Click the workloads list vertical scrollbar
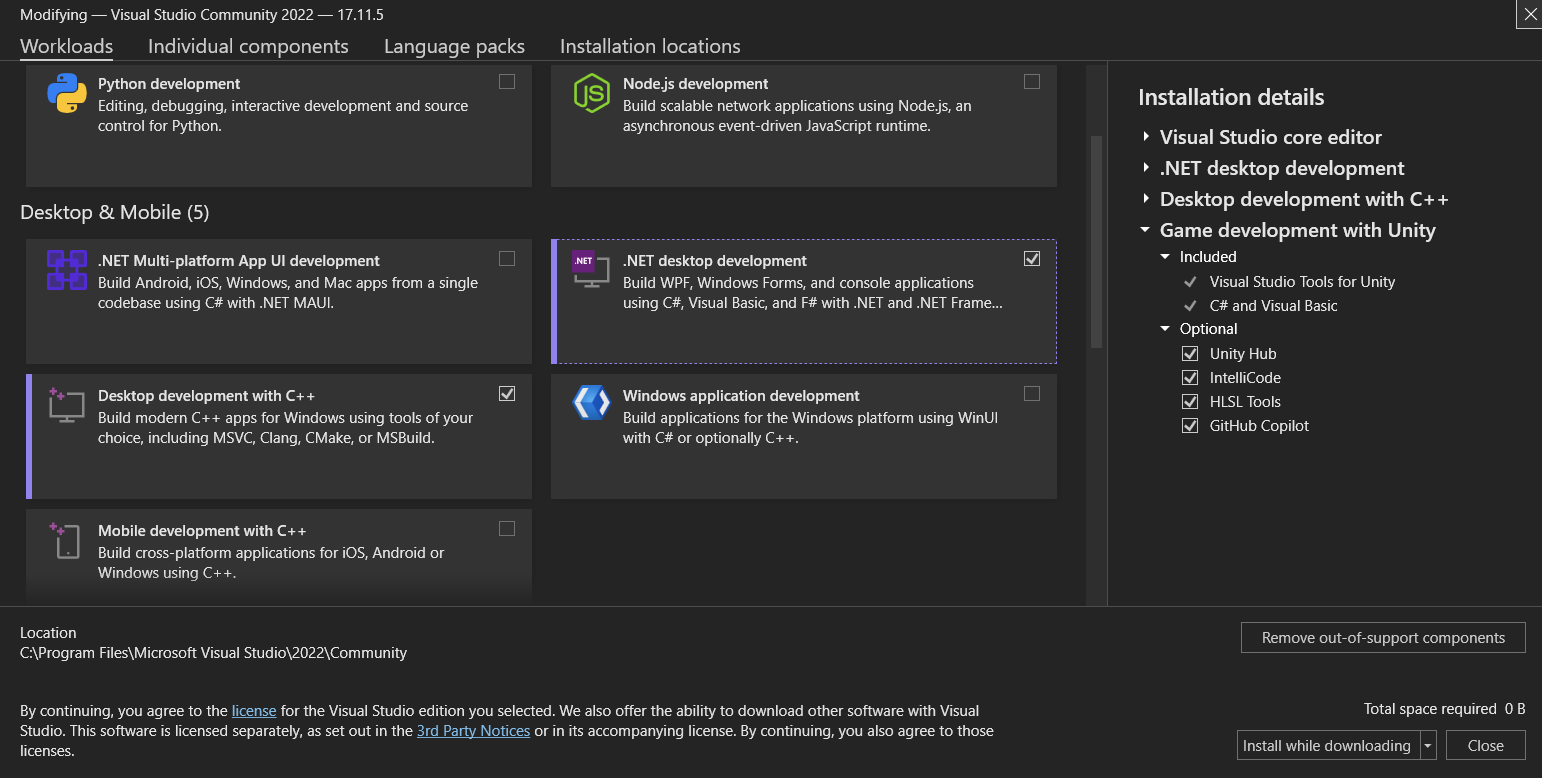This screenshot has width=1542, height=778. [x=1096, y=242]
